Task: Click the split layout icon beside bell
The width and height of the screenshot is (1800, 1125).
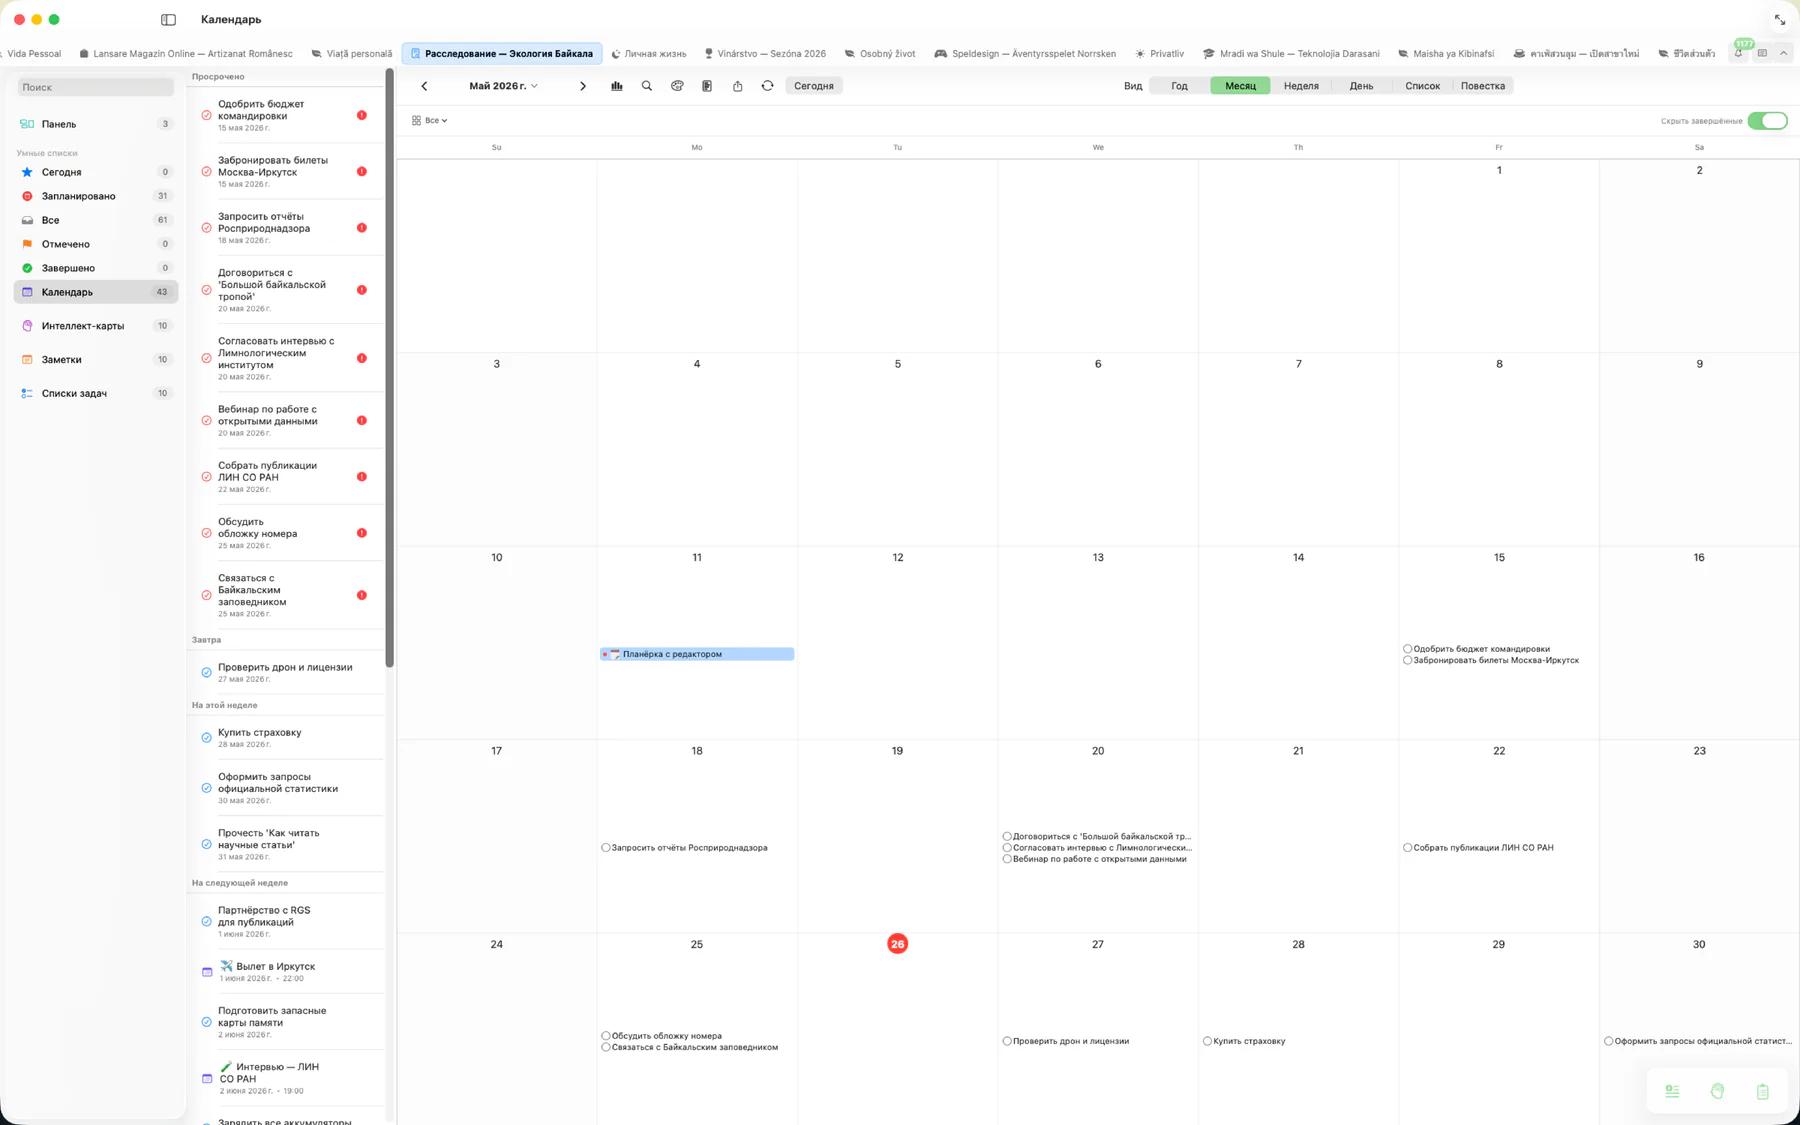Action: (x=1762, y=53)
